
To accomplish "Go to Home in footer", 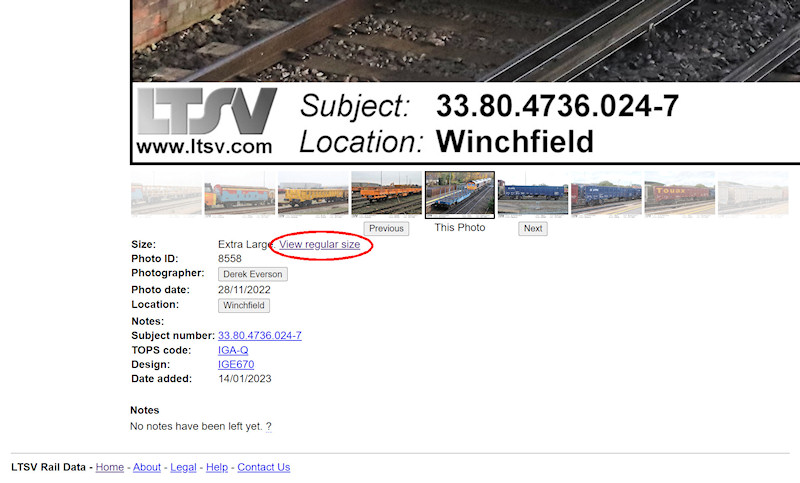I will coord(110,467).
